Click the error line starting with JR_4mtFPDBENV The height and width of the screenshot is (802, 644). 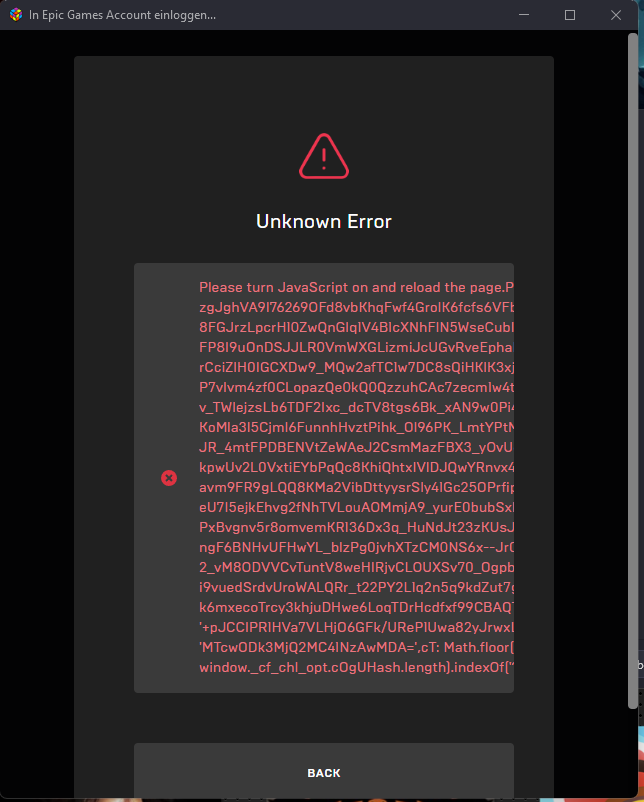[357, 447]
